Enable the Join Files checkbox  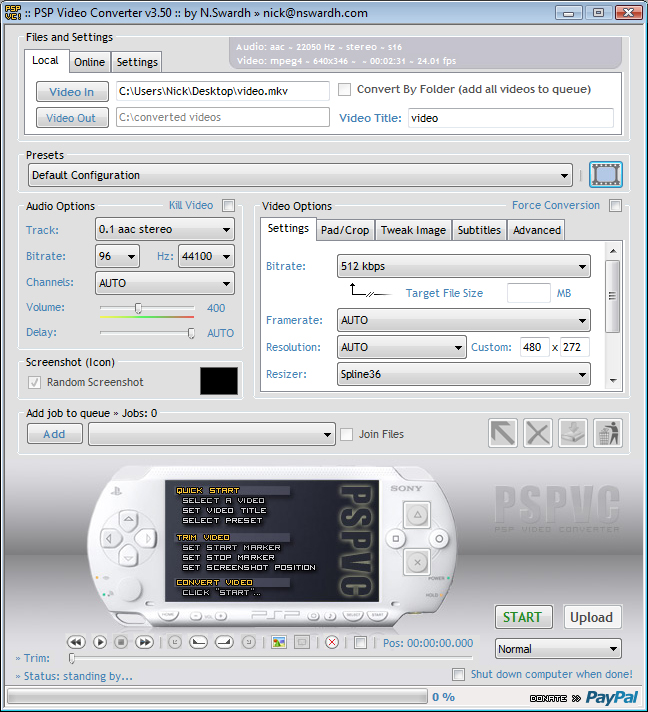[346, 435]
